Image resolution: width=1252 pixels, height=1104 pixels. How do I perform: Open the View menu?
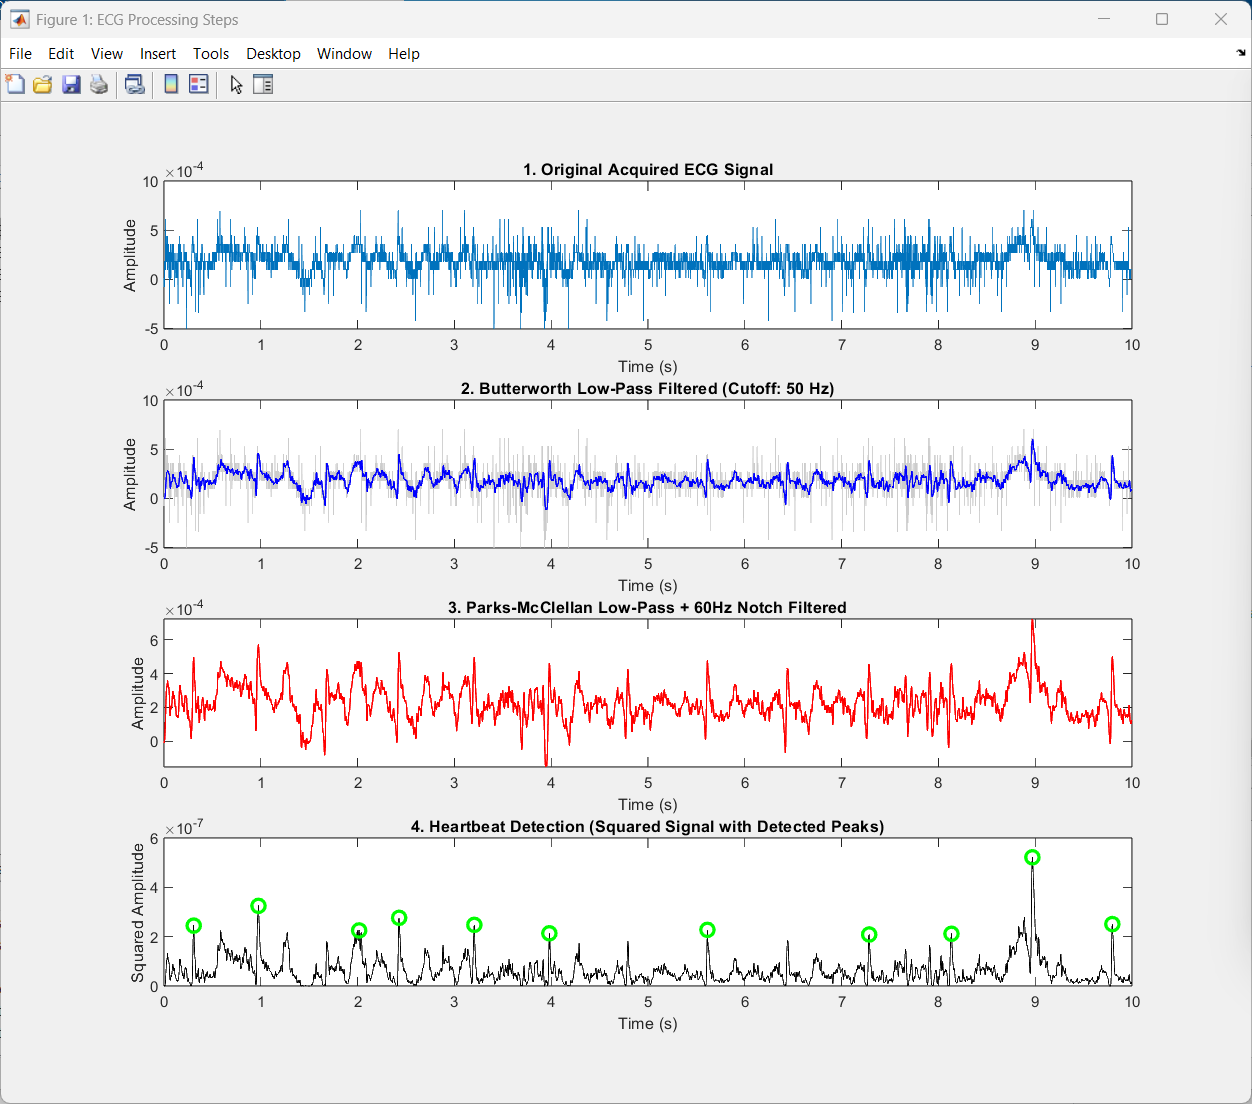107,54
